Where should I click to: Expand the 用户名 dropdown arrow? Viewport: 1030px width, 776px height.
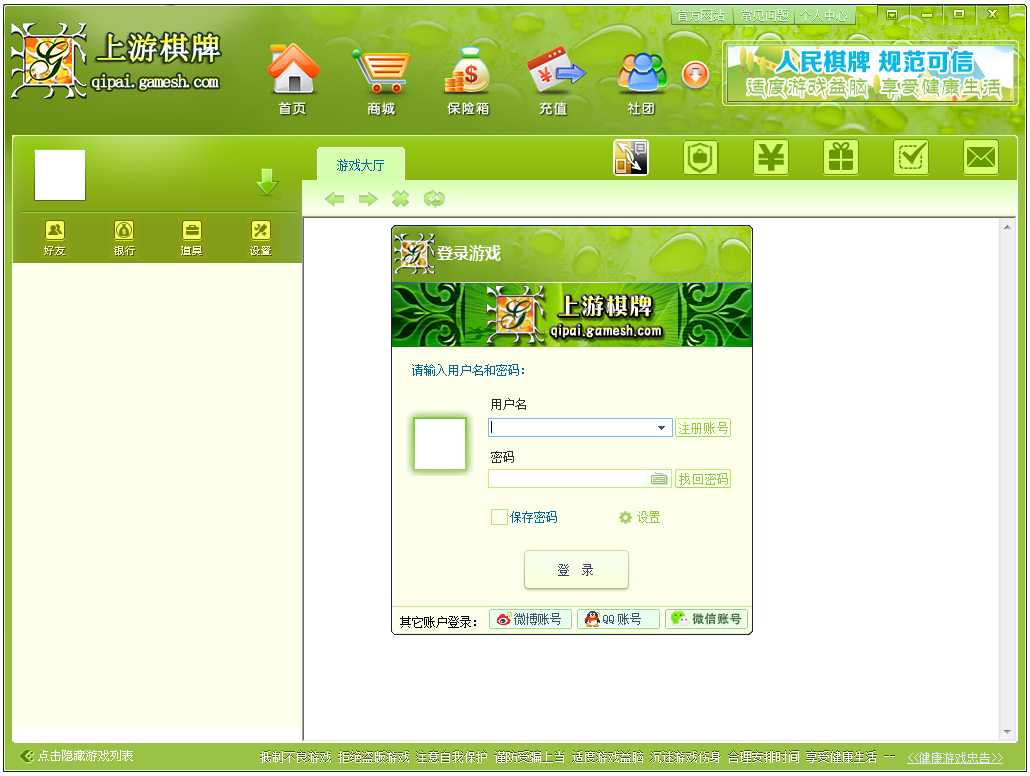point(661,428)
